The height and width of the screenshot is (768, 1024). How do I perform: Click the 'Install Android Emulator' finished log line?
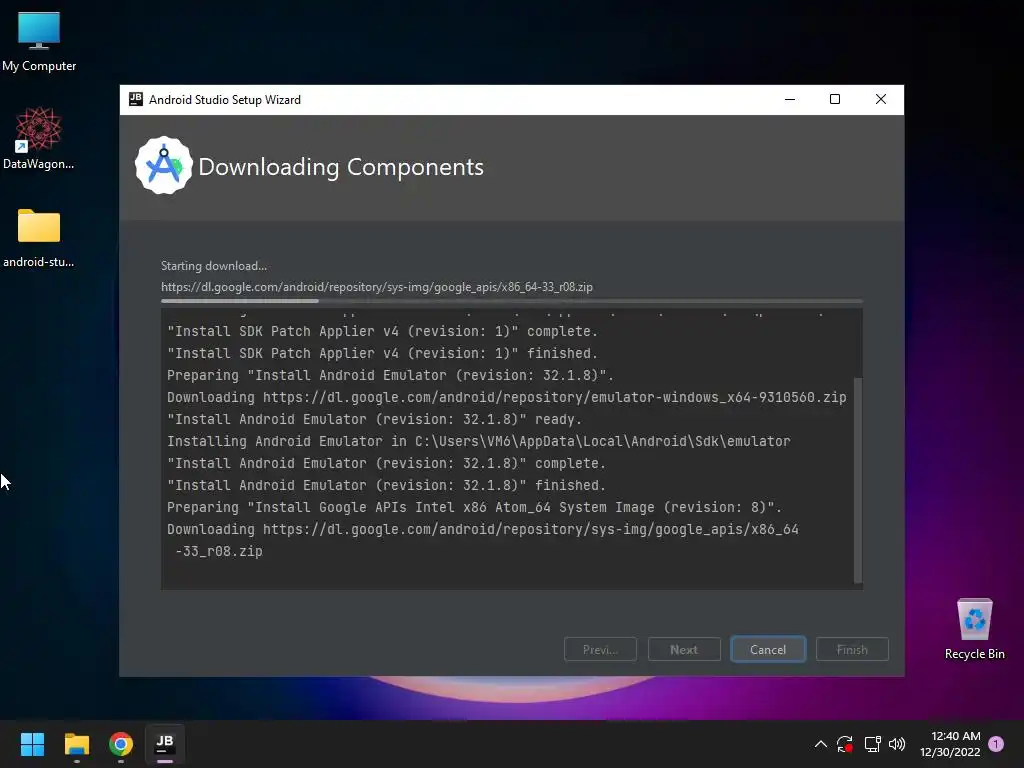pos(386,485)
